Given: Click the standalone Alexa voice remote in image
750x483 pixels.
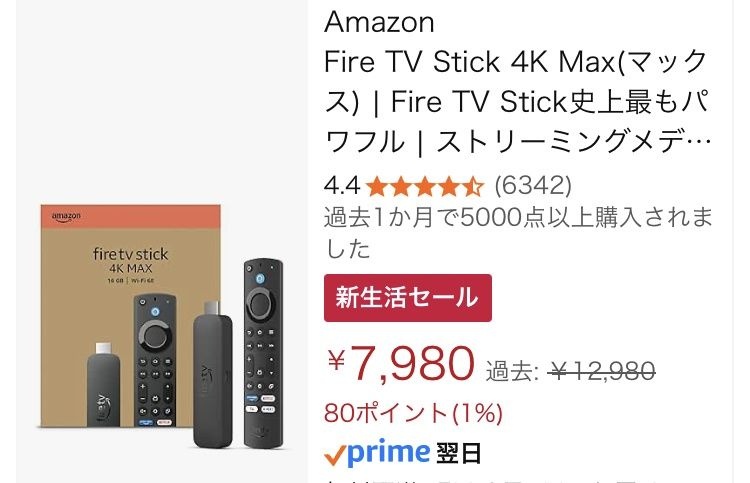Looking at the screenshot, I should pyautogui.click(x=263, y=353).
